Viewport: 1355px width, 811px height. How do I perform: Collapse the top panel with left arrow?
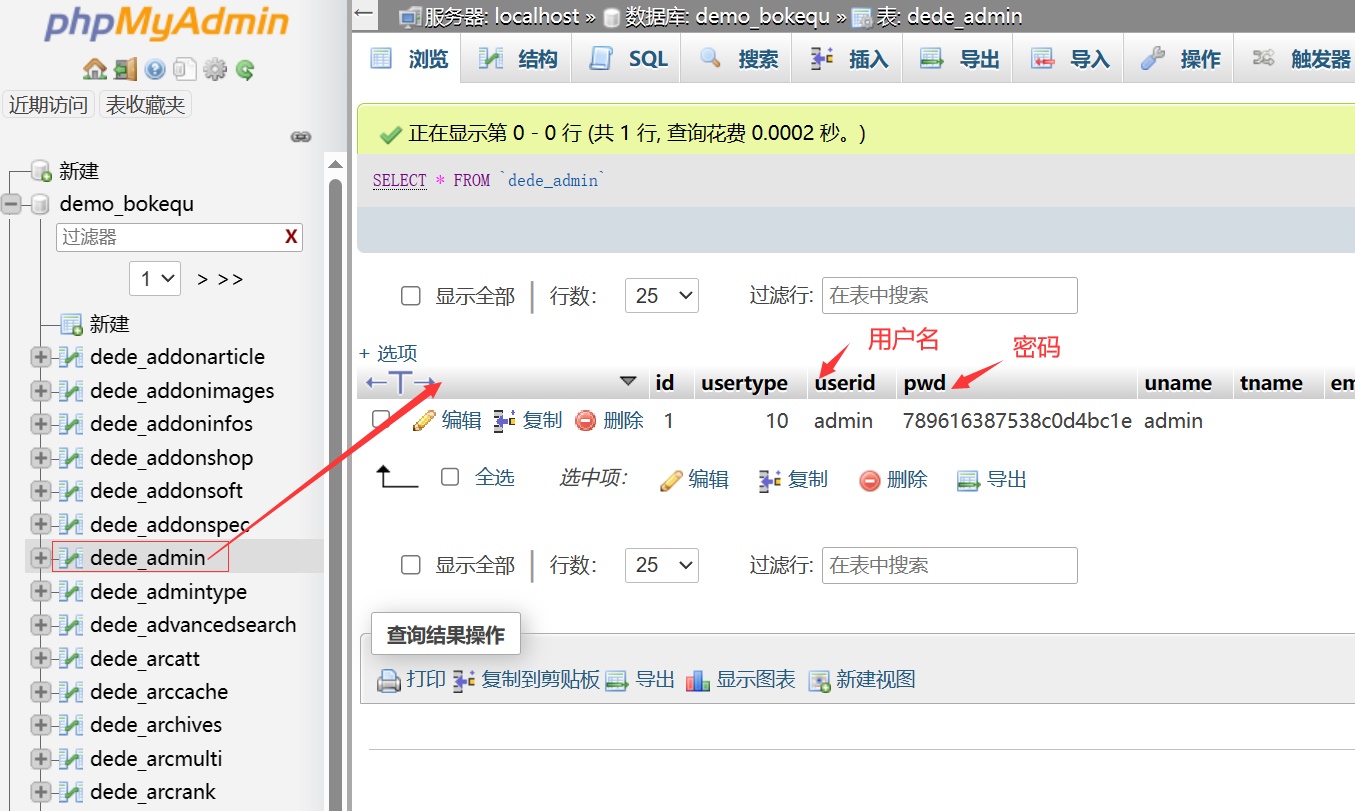coord(365,15)
